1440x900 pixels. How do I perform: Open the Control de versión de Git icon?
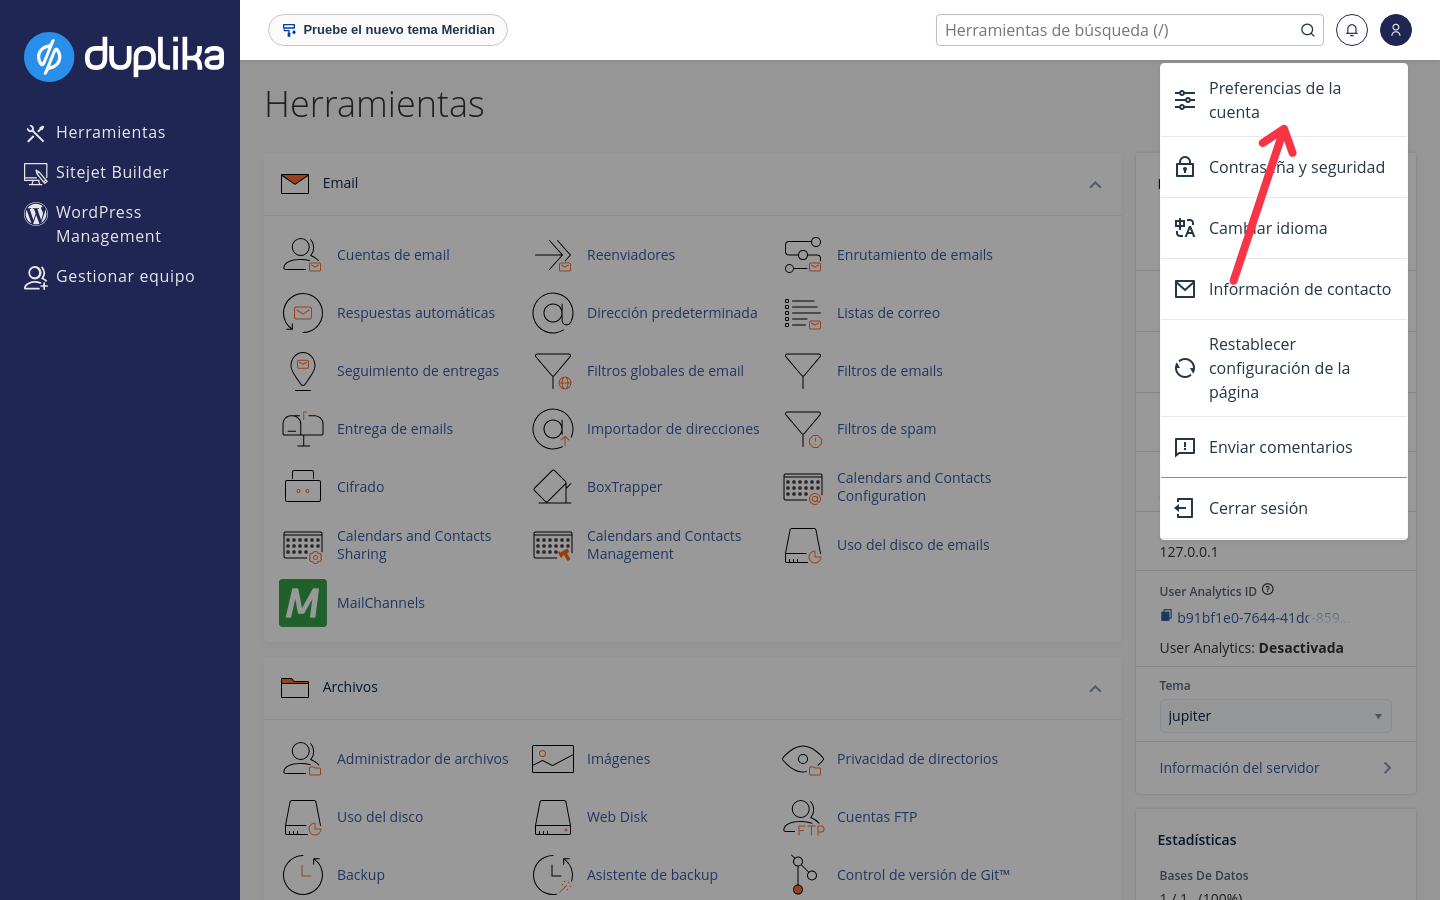click(802, 875)
